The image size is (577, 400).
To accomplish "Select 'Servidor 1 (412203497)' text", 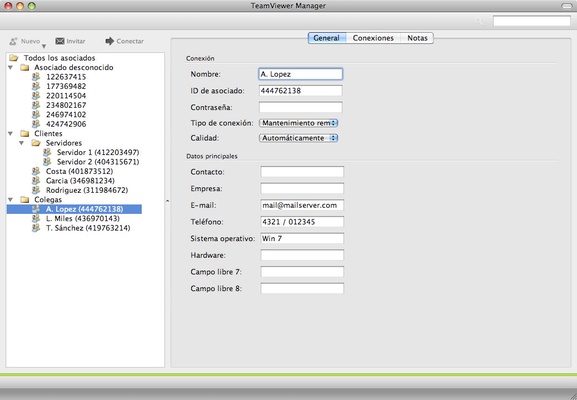I will click(98, 152).
